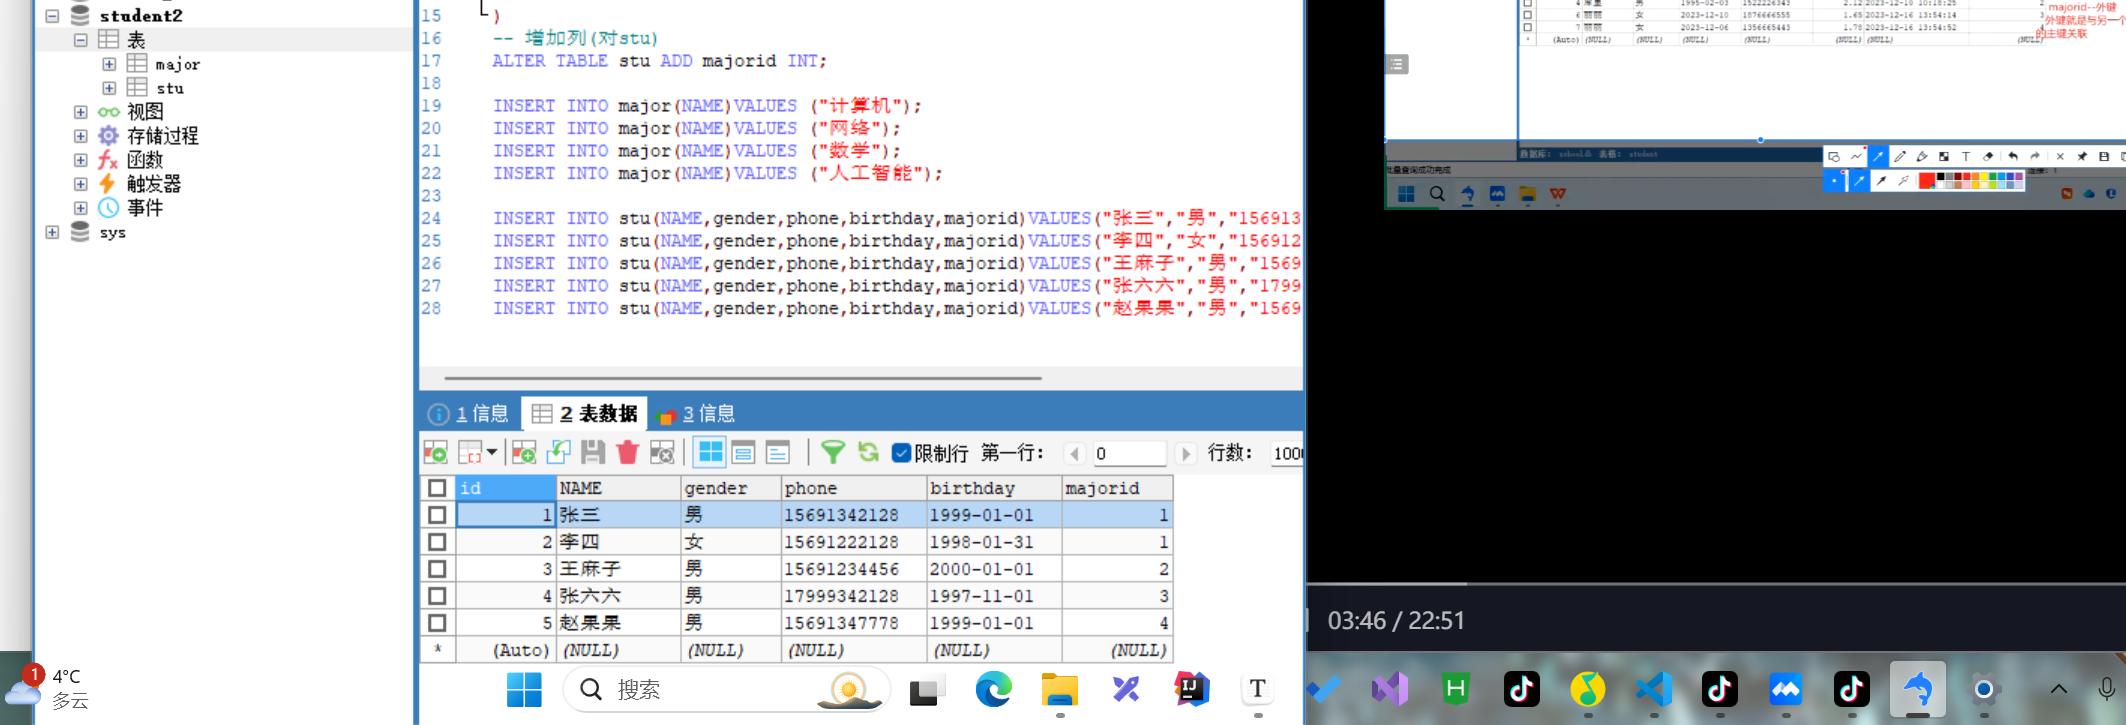Click the insert new row icon in result toolbar
This screenshot has height=725, width=2126.
524,453
